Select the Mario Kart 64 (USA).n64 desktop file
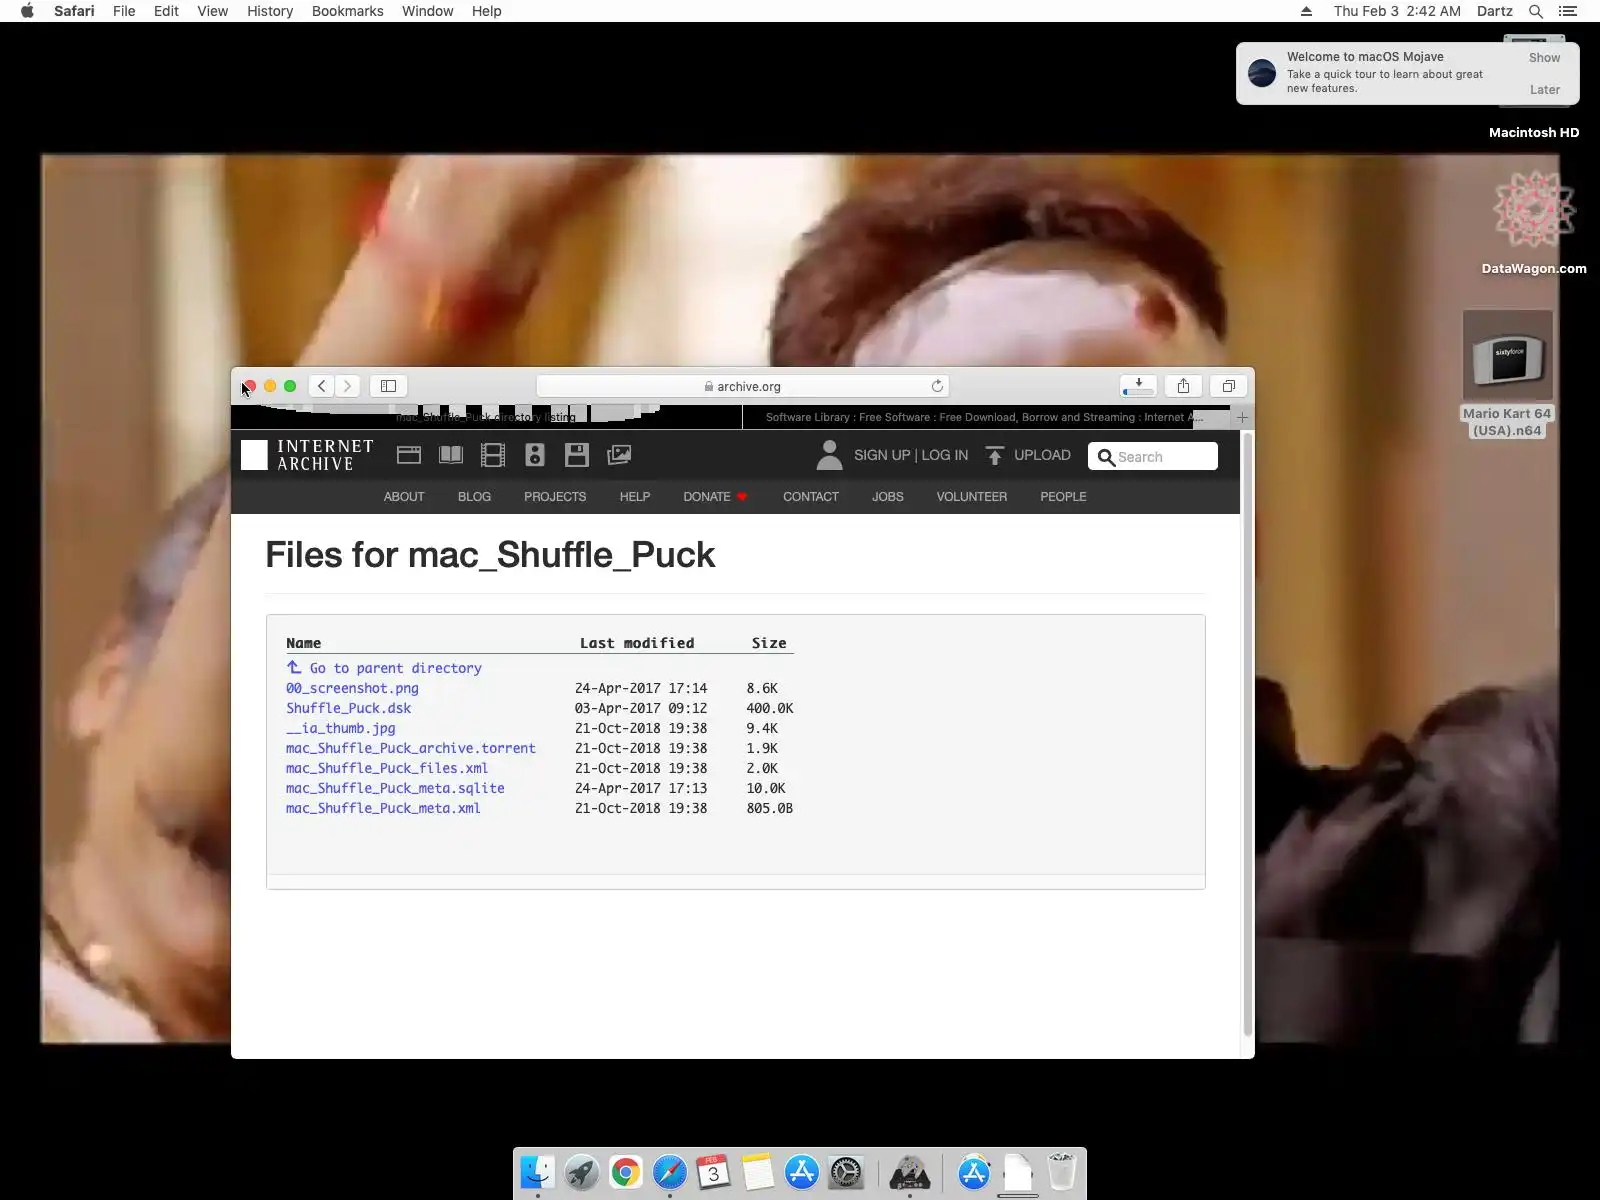This screenshot has height=1200, width=1600. 1507,374
